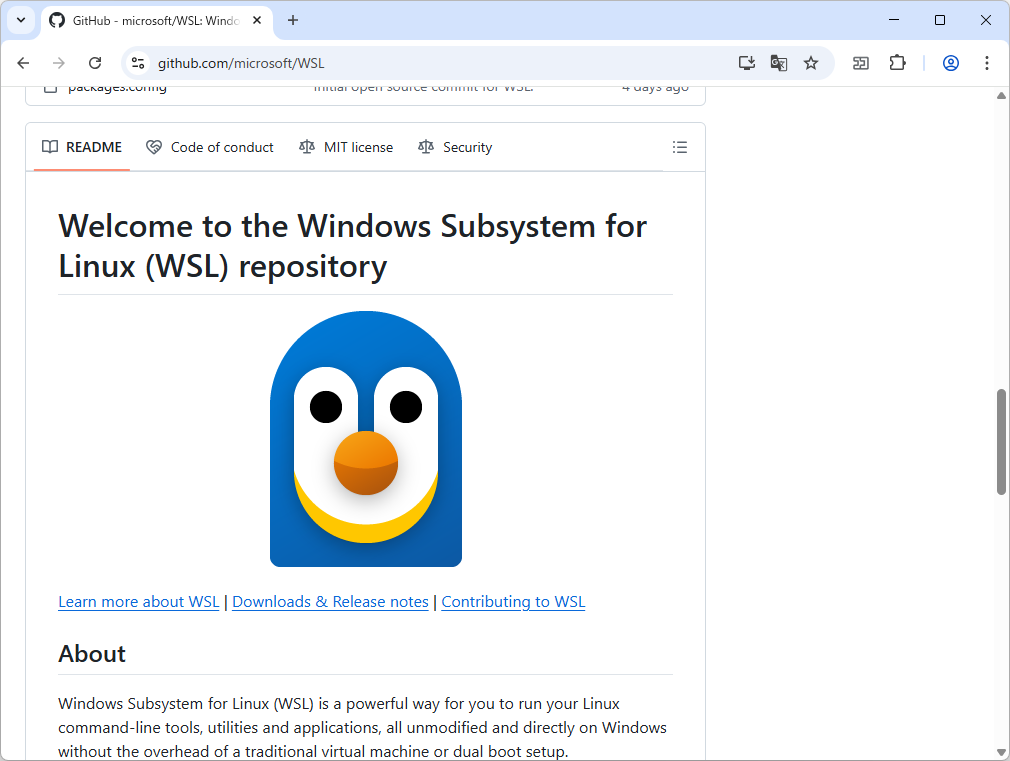Bookmark this page with the star
The width and height of the screenshot is (1010, 761).
(x=811, y=62)
